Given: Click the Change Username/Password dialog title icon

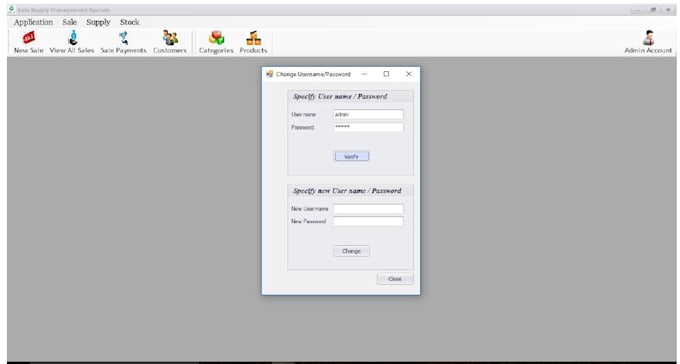Looking at the screenshot, I should coord(270,74).
